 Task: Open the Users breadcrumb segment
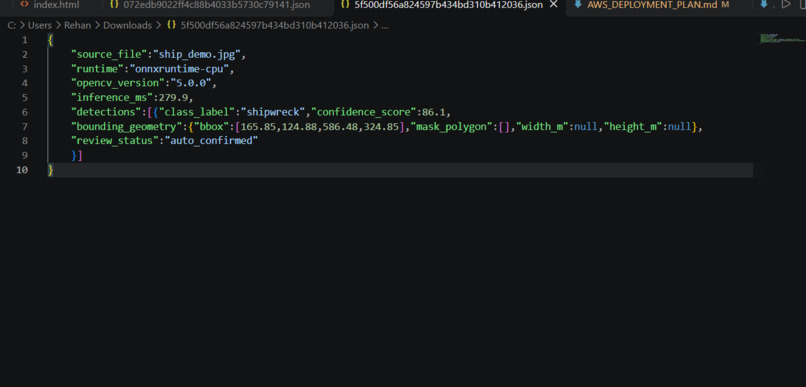click(40, 25)
